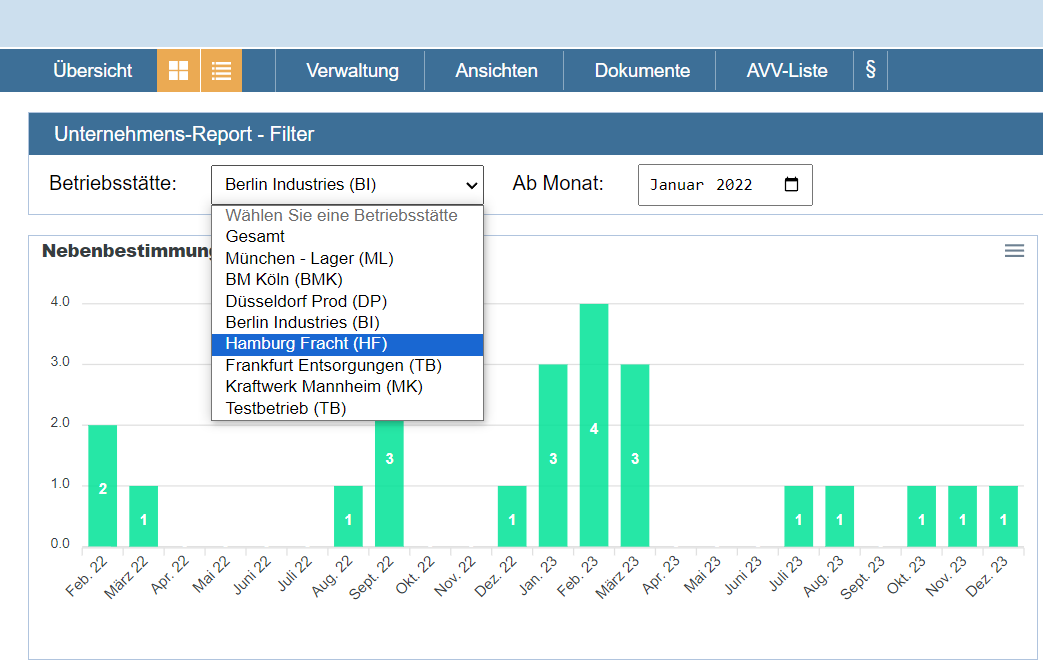Select Frankfurt Entsorgungen (TB) entry
The image size is (1043, 669).
pyautogui.click(x=333, y=366)
